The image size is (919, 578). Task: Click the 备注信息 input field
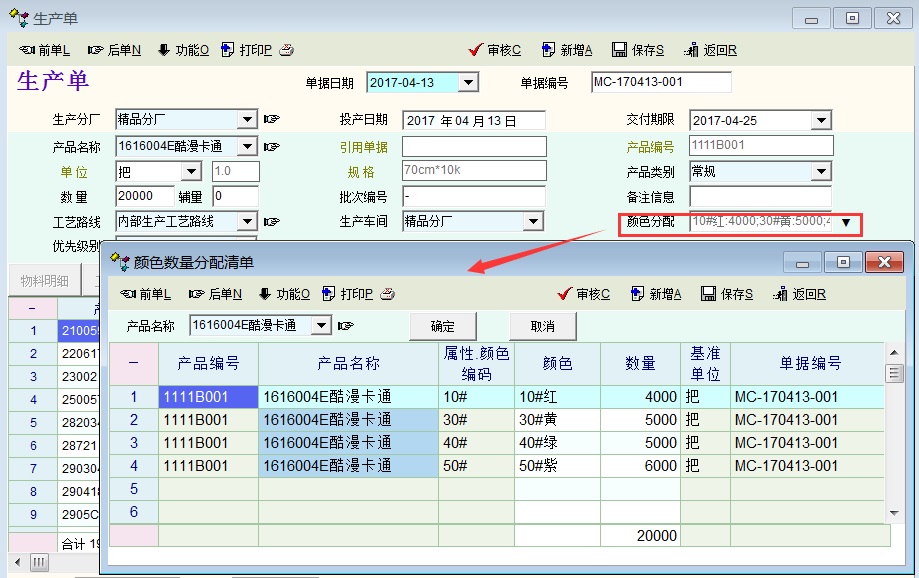pyautogui.click(x=760, y=196)
